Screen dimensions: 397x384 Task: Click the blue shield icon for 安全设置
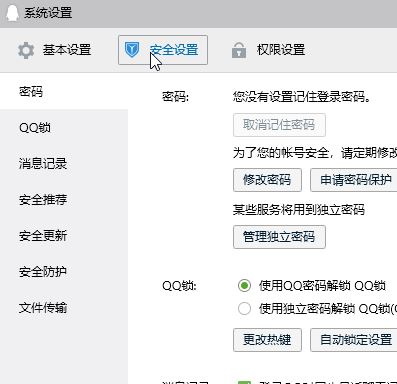tap(132, 50)
